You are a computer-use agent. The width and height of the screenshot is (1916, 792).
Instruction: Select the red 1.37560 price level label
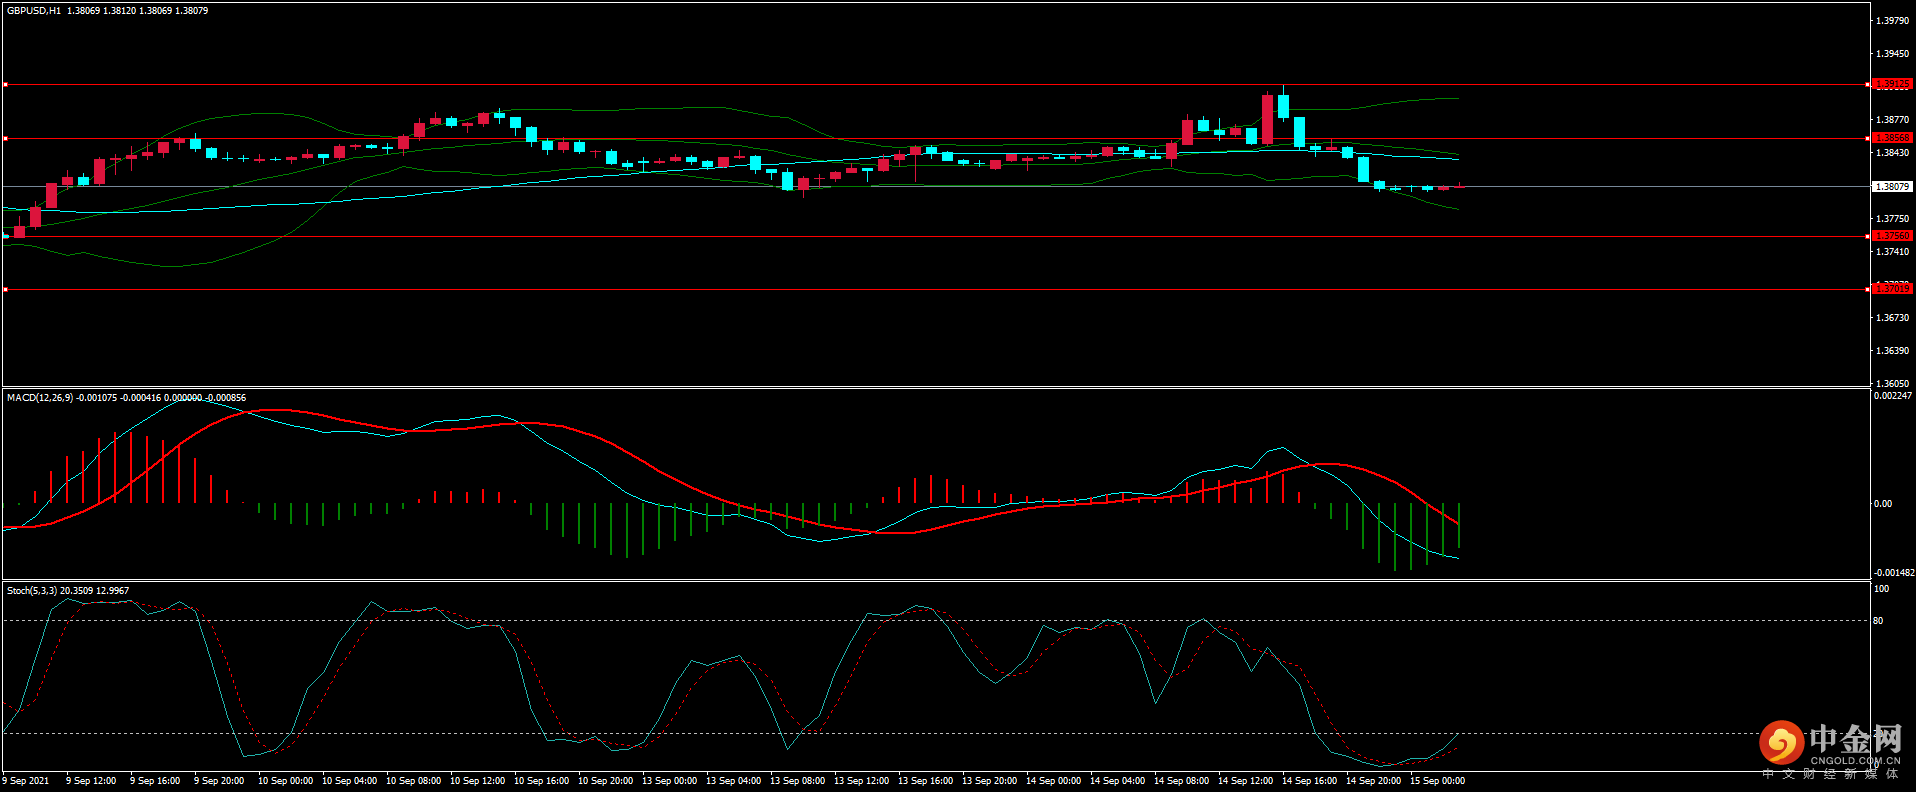click(1892, 236)
